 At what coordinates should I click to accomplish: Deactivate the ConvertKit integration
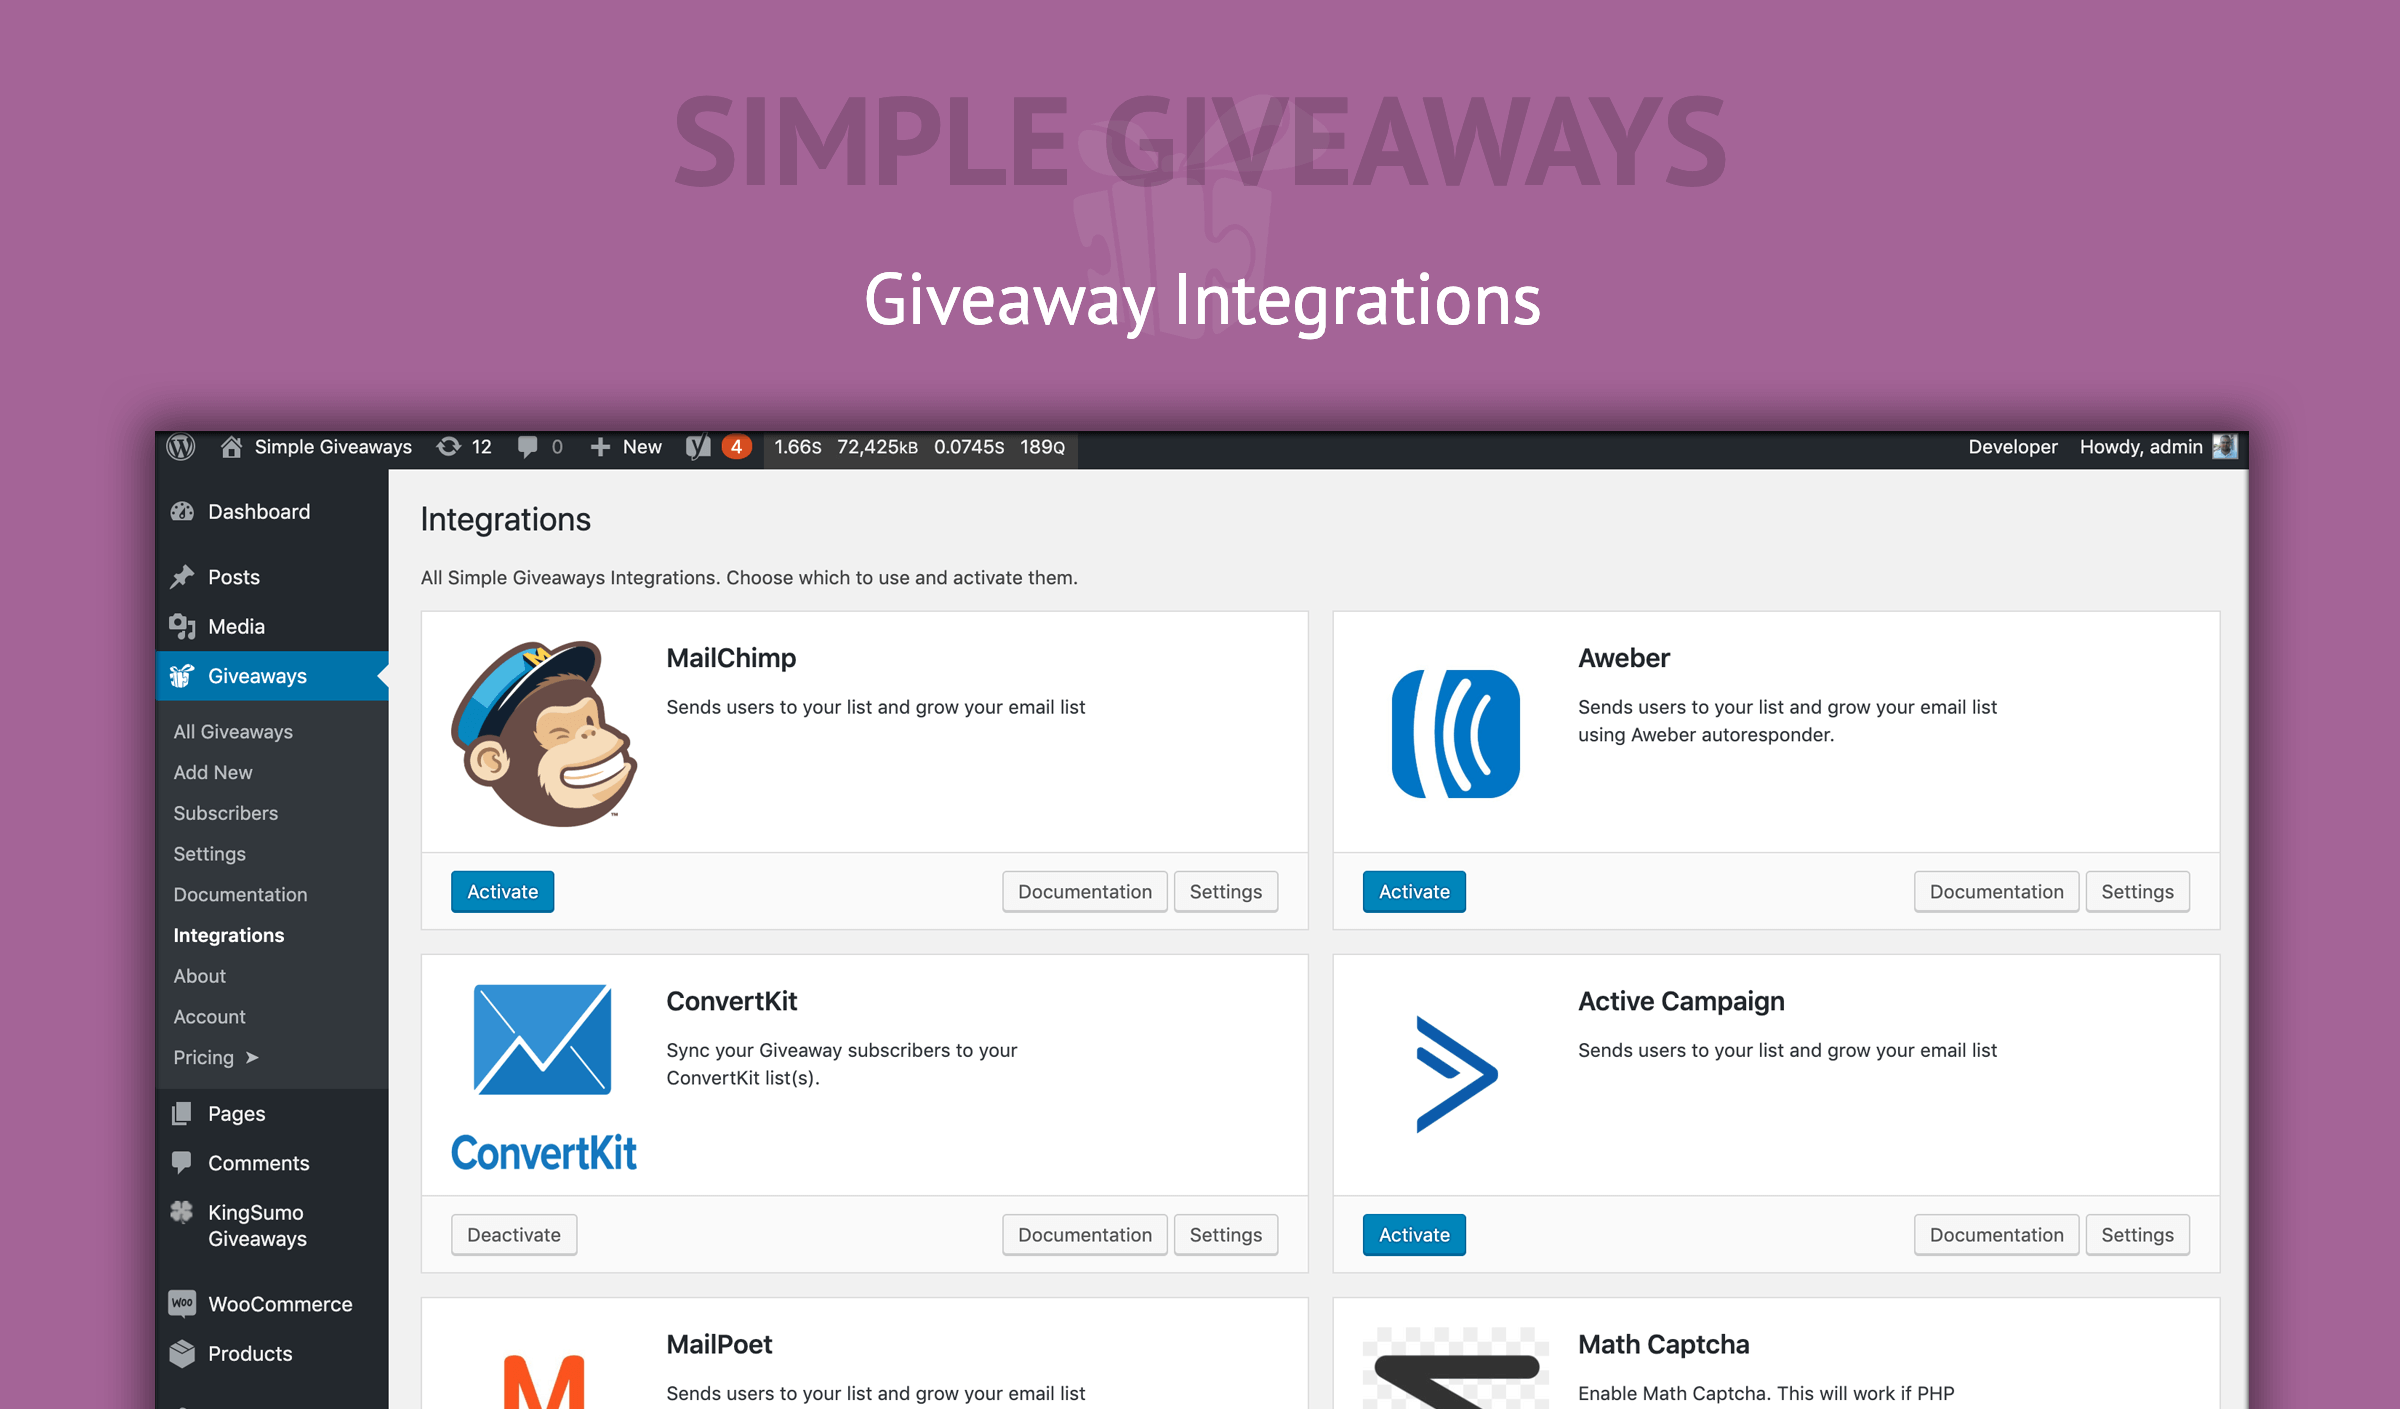click(x=513, y=1235)
